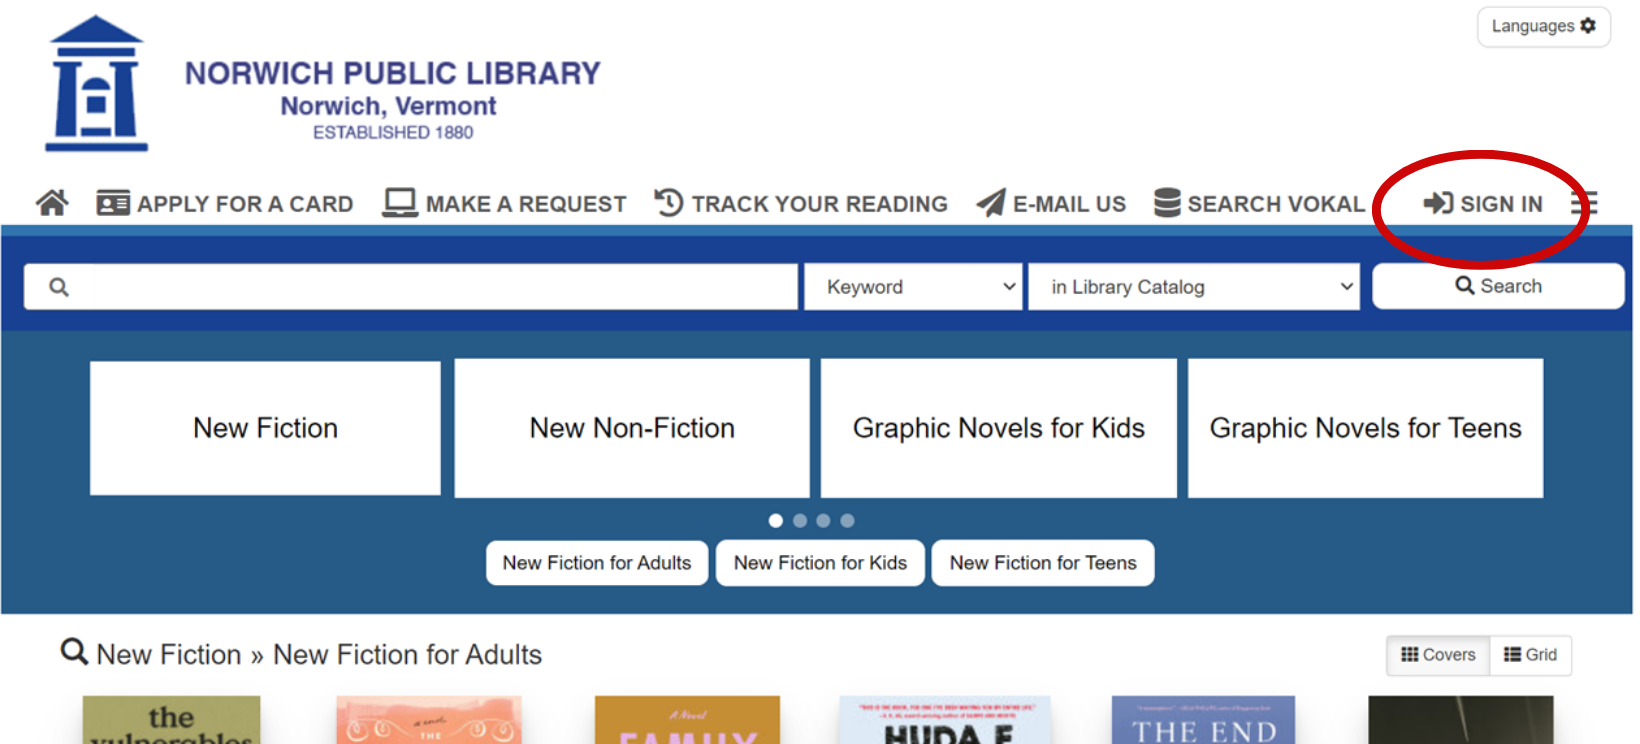Screen dimensions: 1640x744
Task: Click the Norwich Public Library building logo
Action: click(x=96, y=83)
